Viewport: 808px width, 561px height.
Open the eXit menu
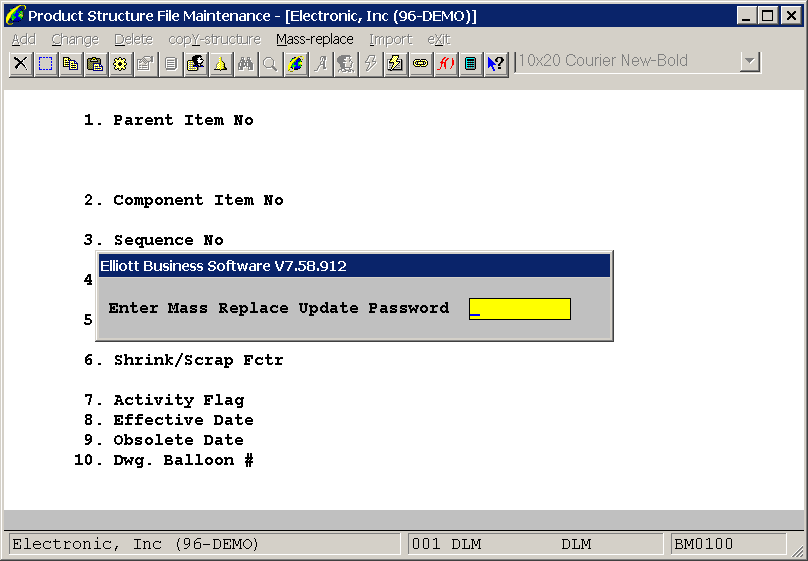439,39
